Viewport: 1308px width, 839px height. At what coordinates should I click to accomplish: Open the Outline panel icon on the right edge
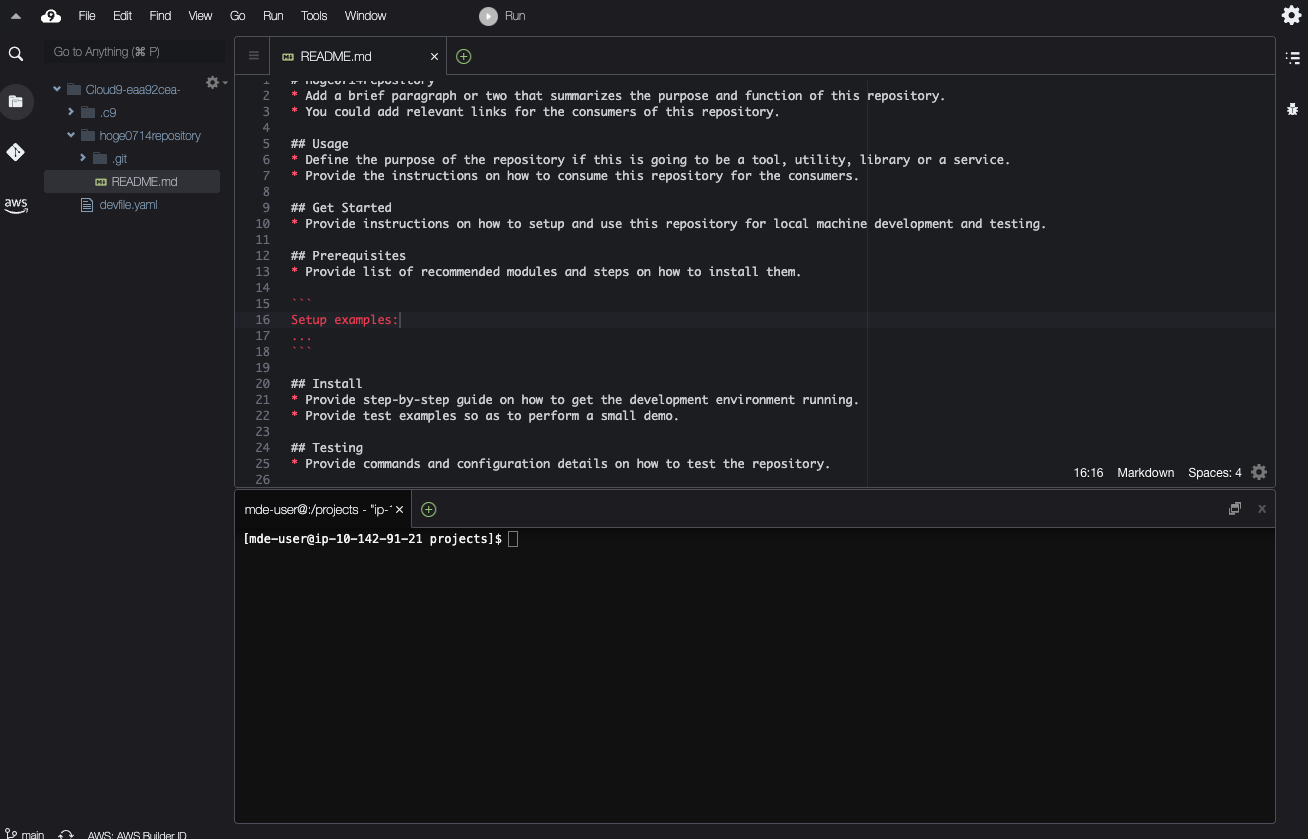coord(1293,58)
